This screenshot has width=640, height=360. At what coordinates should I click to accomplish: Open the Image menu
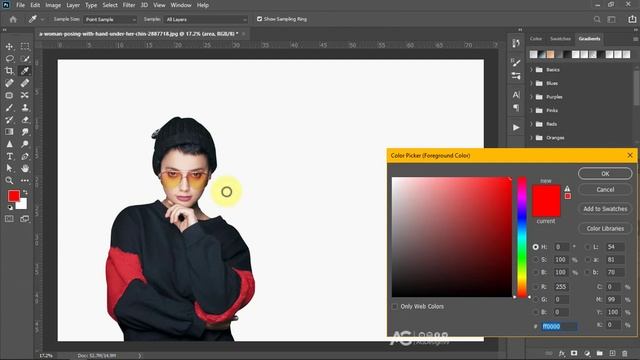(x=53, y=5)
